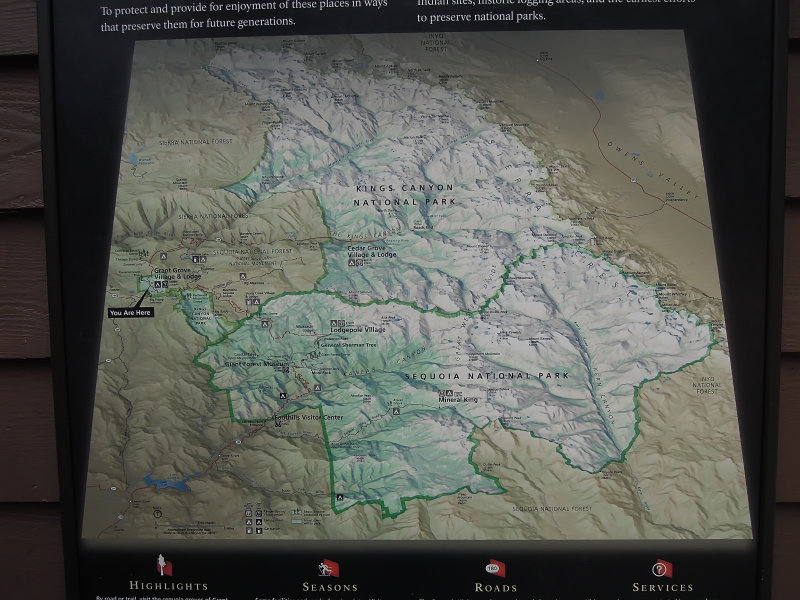800x600 pixels.
Task: Tap 'Cedar Grove Village & Lodge' on the map
Action: point(371,252)
